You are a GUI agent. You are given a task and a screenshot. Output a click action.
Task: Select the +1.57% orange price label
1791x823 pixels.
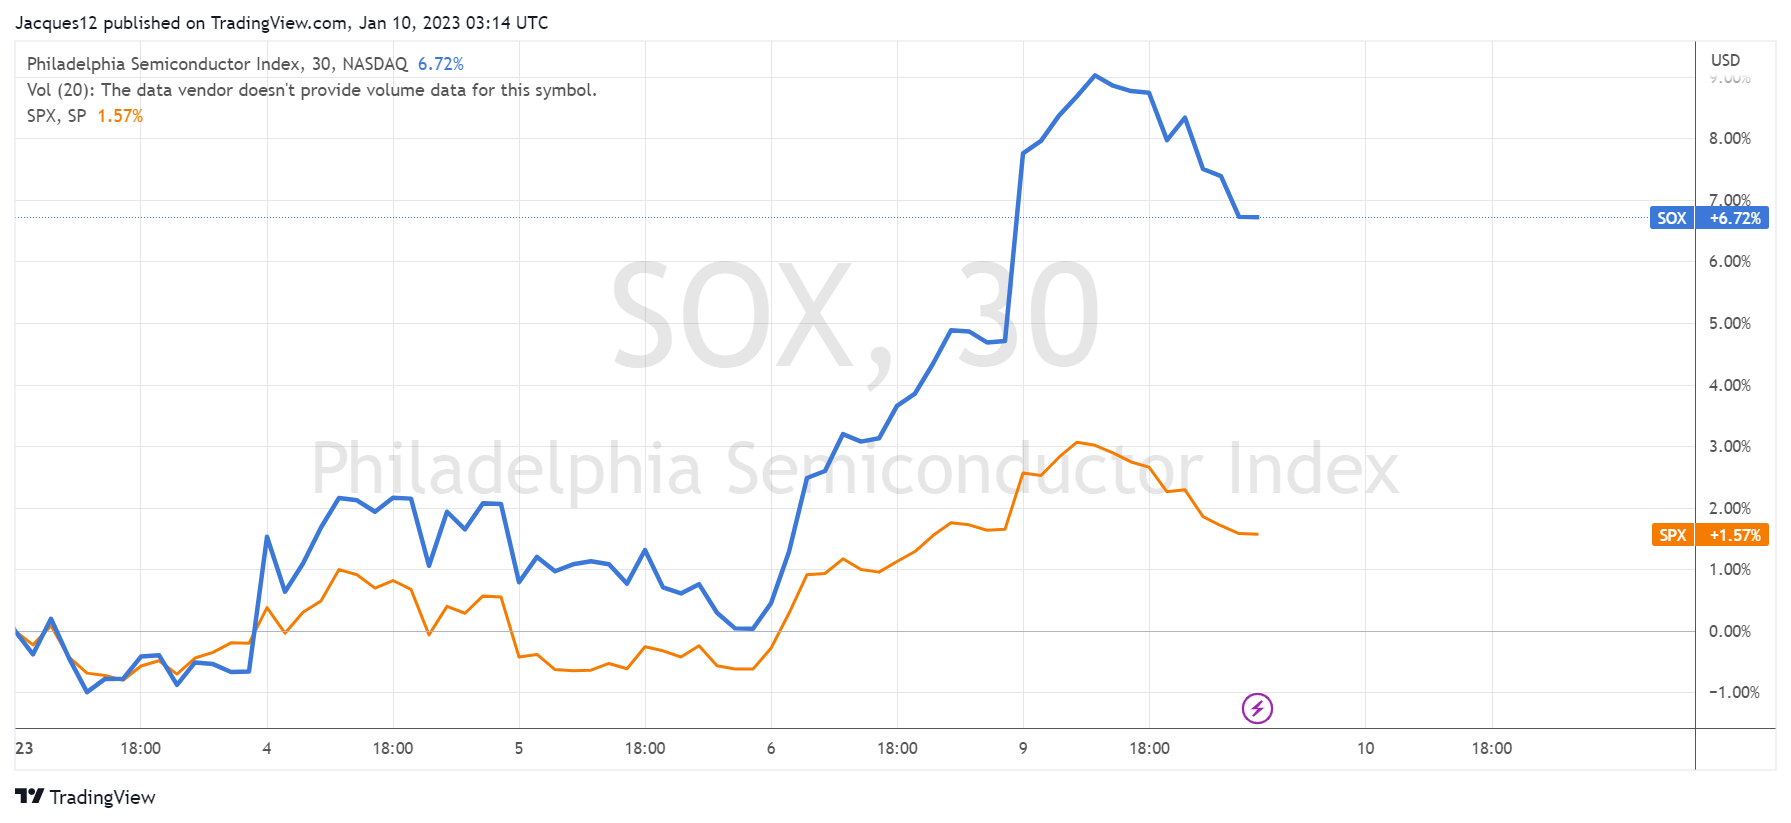(x=1734, y=535)
